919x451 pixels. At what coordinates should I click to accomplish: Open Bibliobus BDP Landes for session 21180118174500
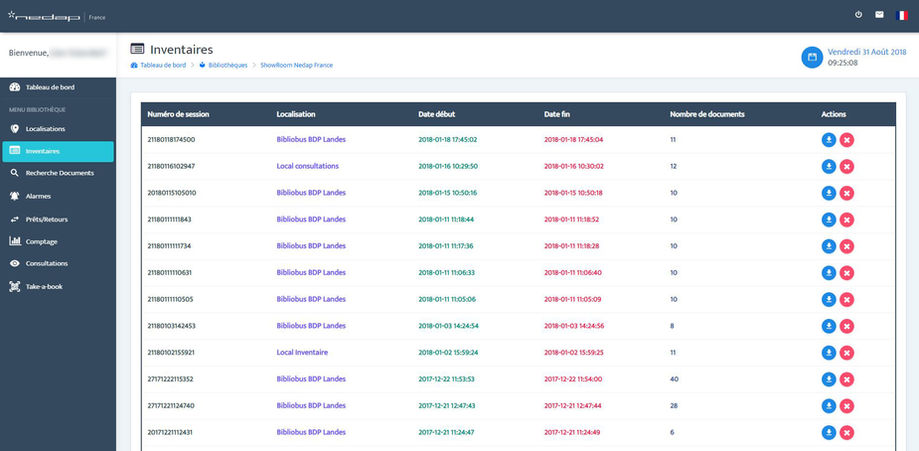coord(311,140)
